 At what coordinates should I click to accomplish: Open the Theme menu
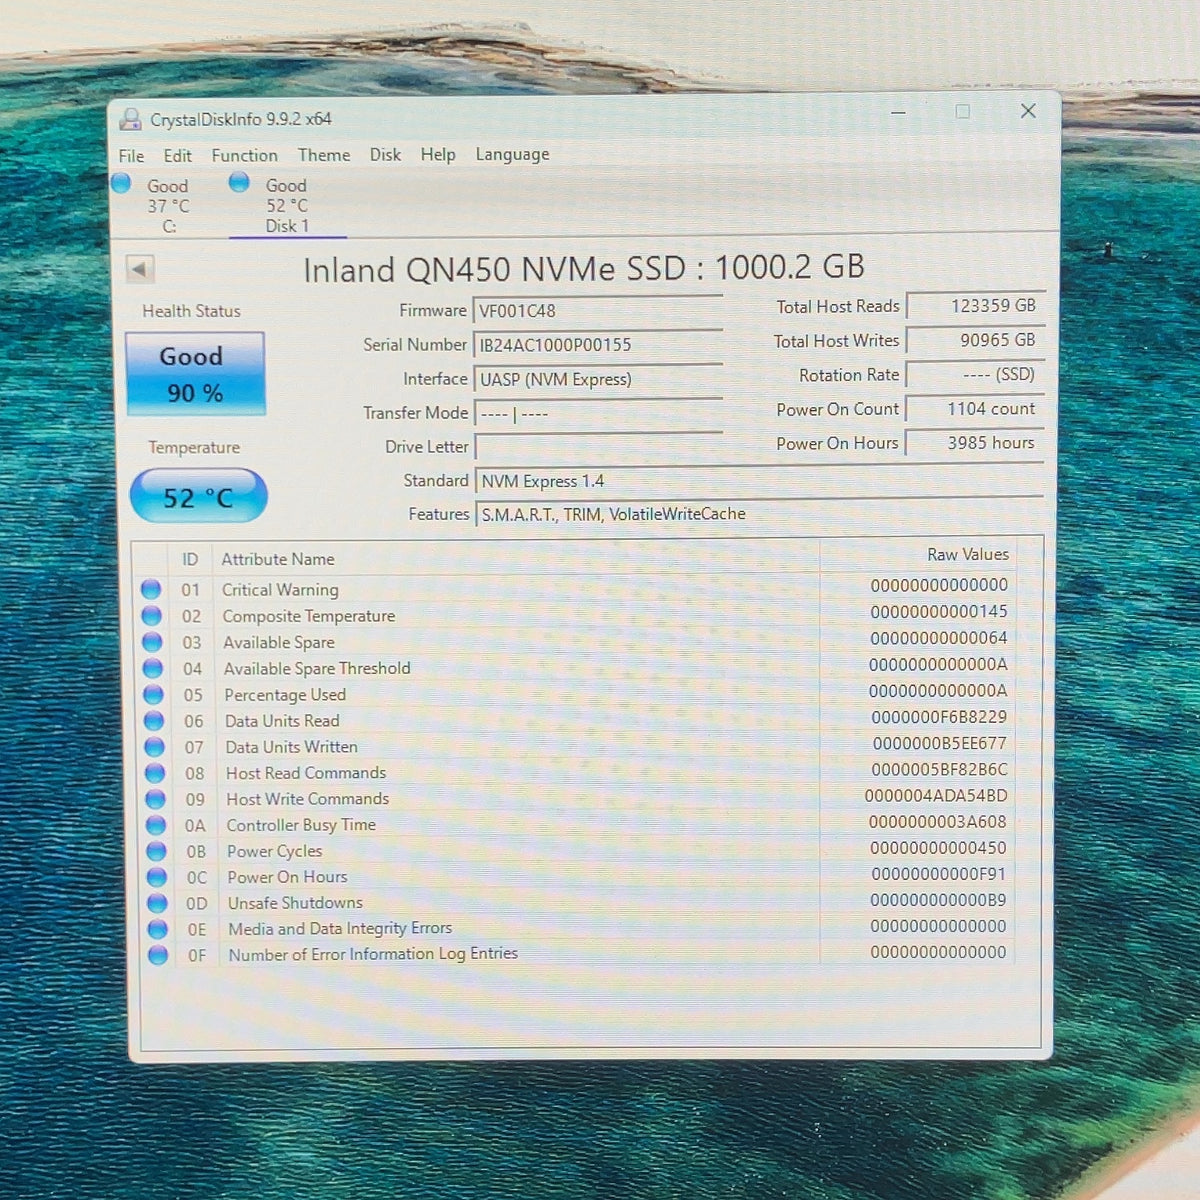pyautogui.click(x=324, y=155)
